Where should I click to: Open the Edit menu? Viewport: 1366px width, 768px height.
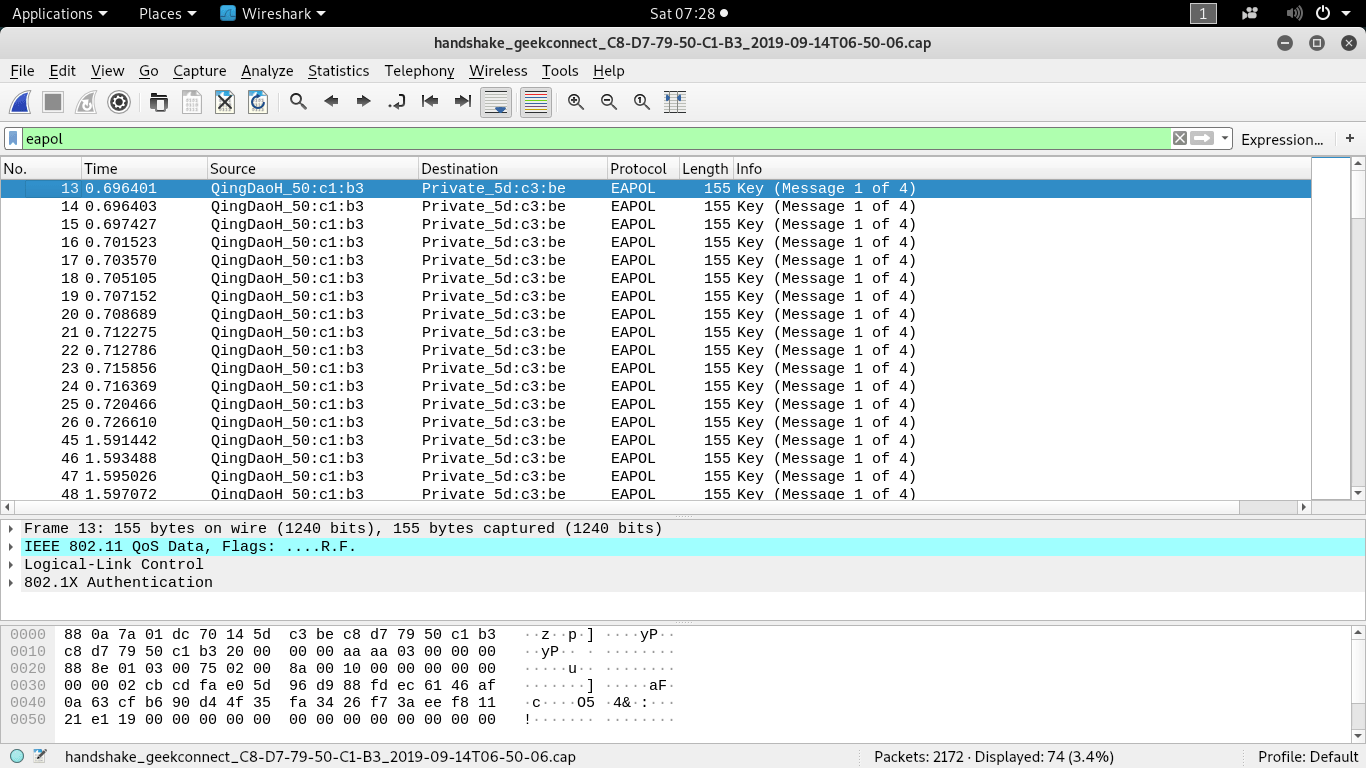point(63,71)
